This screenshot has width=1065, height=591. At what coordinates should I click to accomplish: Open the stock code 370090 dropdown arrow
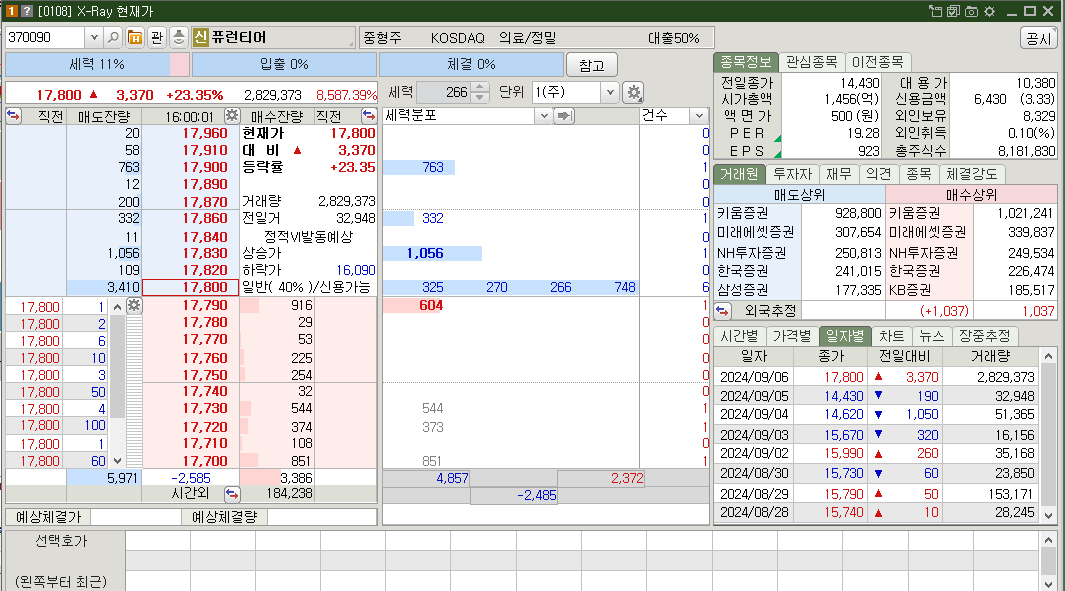coord(94,37)
